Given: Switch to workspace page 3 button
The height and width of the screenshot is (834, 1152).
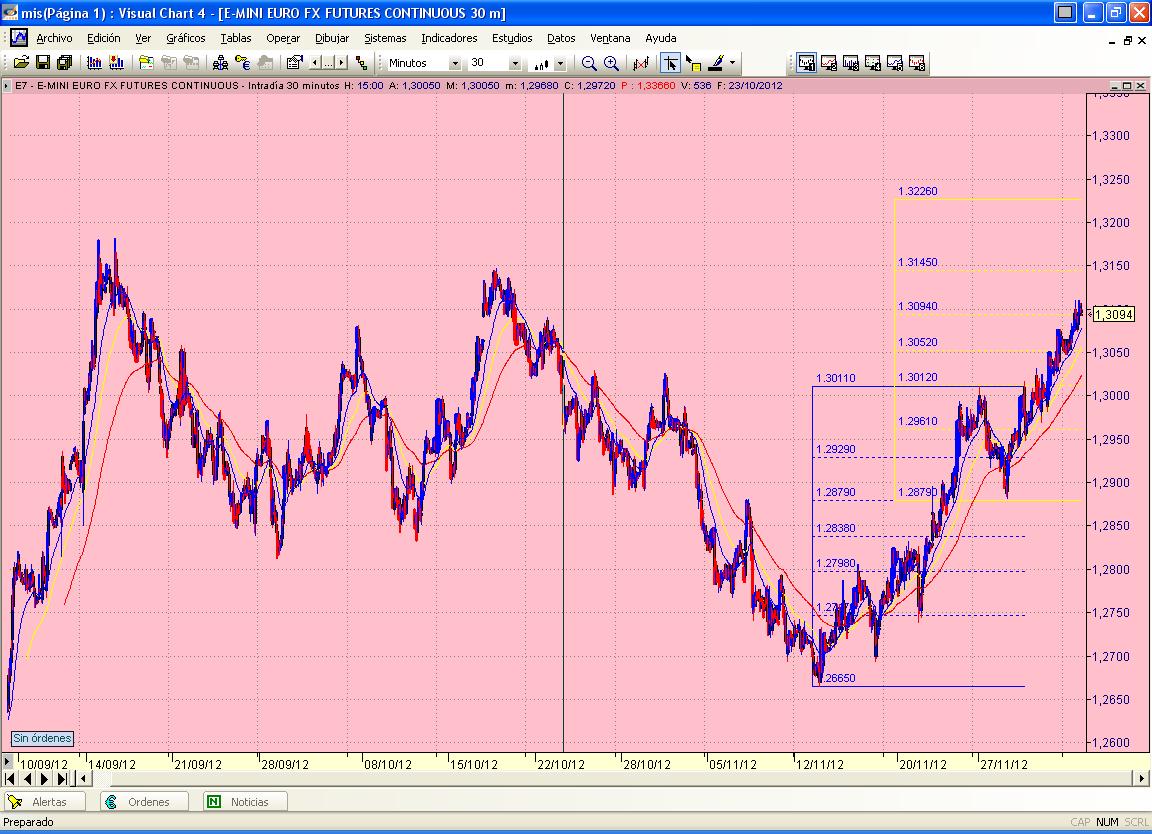Looking at the screenshot, I should (x=851, y=63).
